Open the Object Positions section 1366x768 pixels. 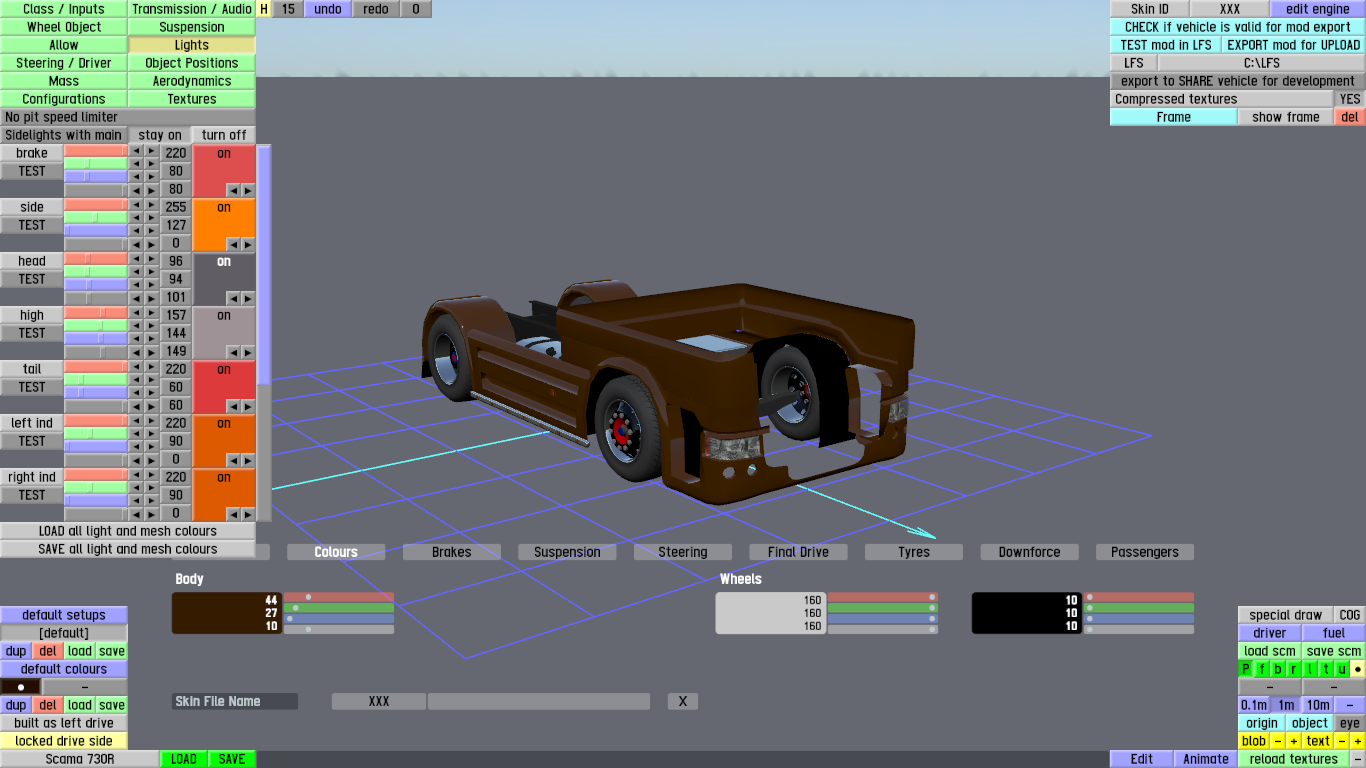[192, 63]
